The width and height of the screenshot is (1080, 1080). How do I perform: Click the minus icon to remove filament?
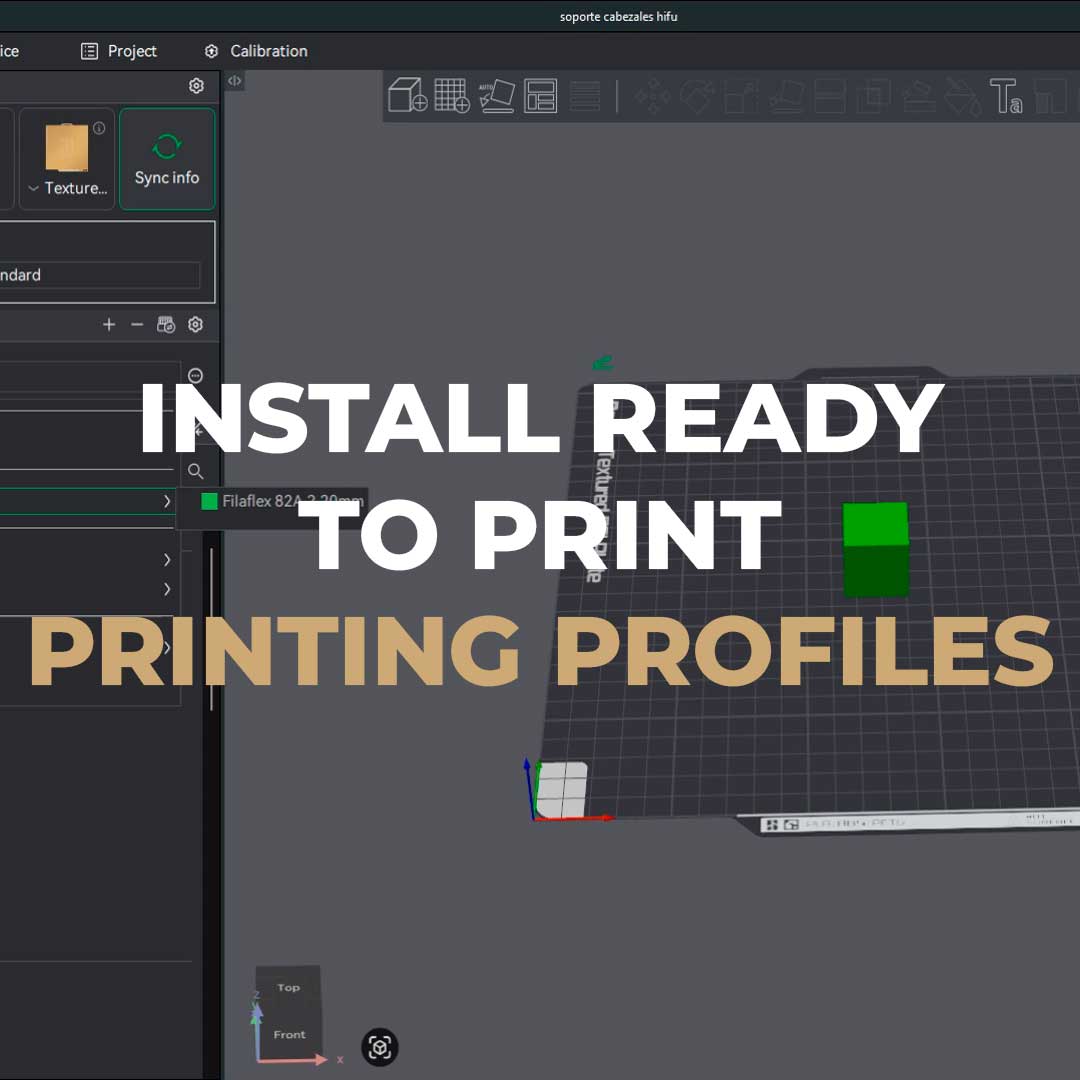pos(137,325)
